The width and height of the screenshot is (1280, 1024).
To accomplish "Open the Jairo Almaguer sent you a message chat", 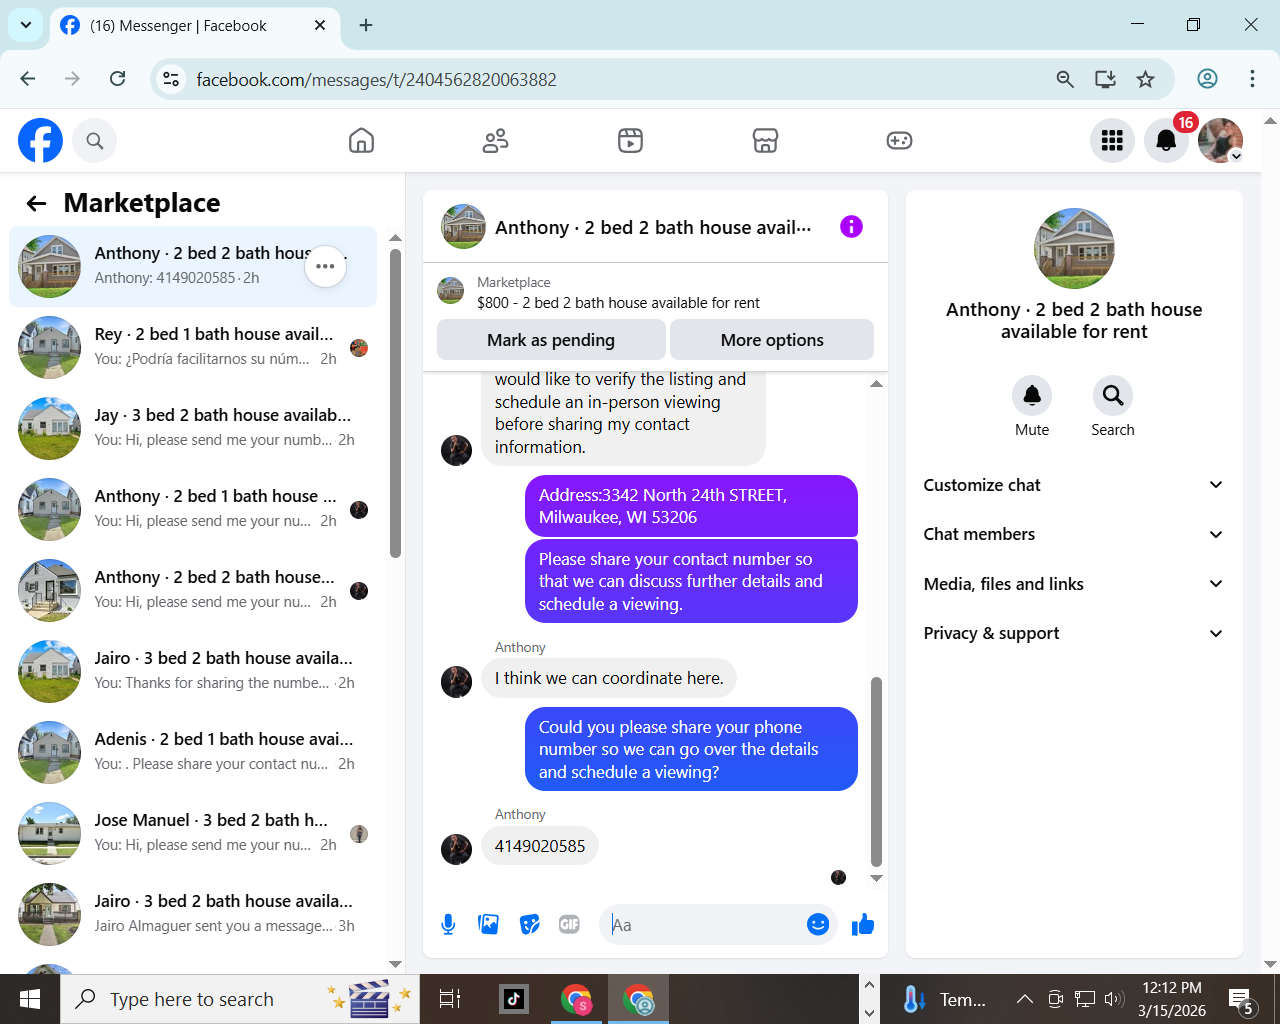I will coord(193,914).
